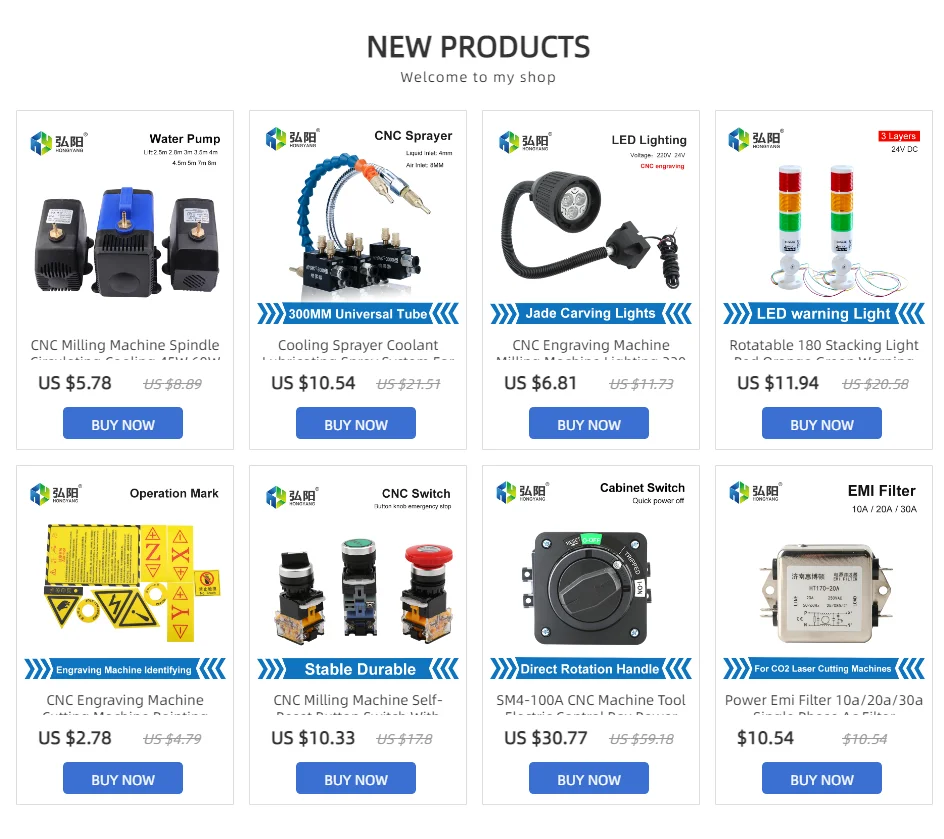Click the red 3 Layers badge
The width and height of the screenshot is (944, 839).
pyautogui.click(x=898, y=136)
